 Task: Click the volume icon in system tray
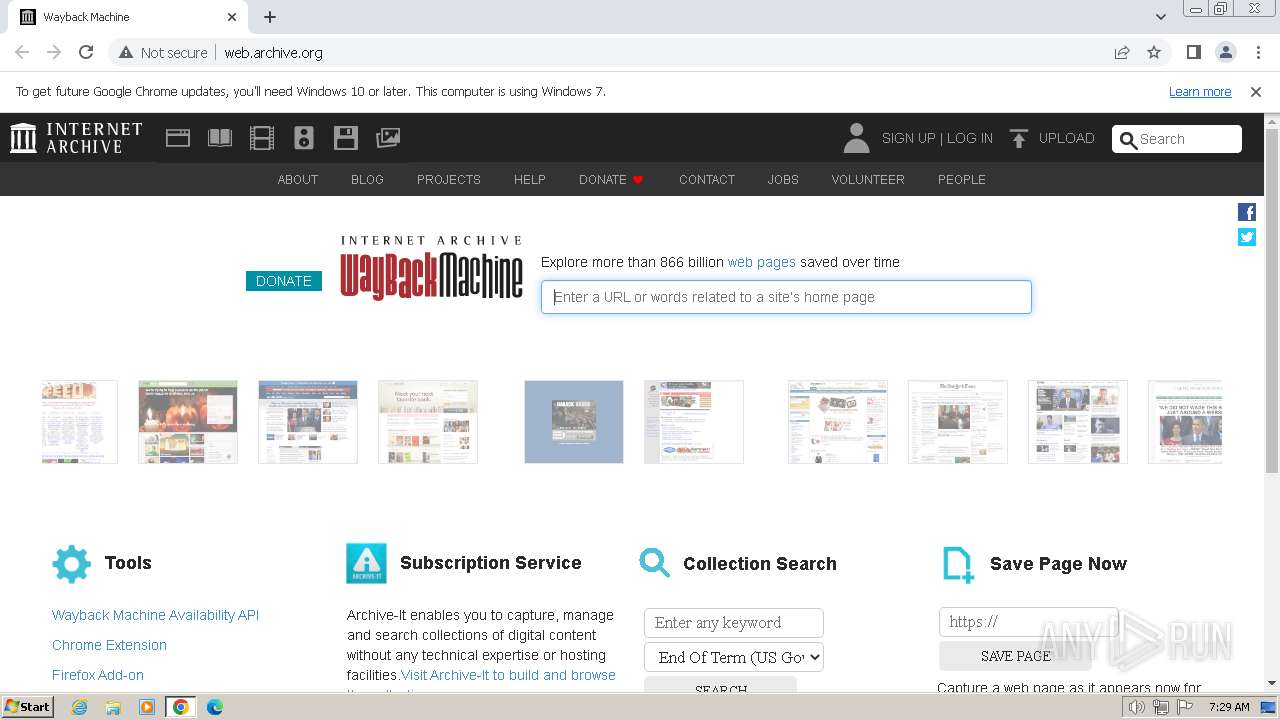click(1136, 707)
